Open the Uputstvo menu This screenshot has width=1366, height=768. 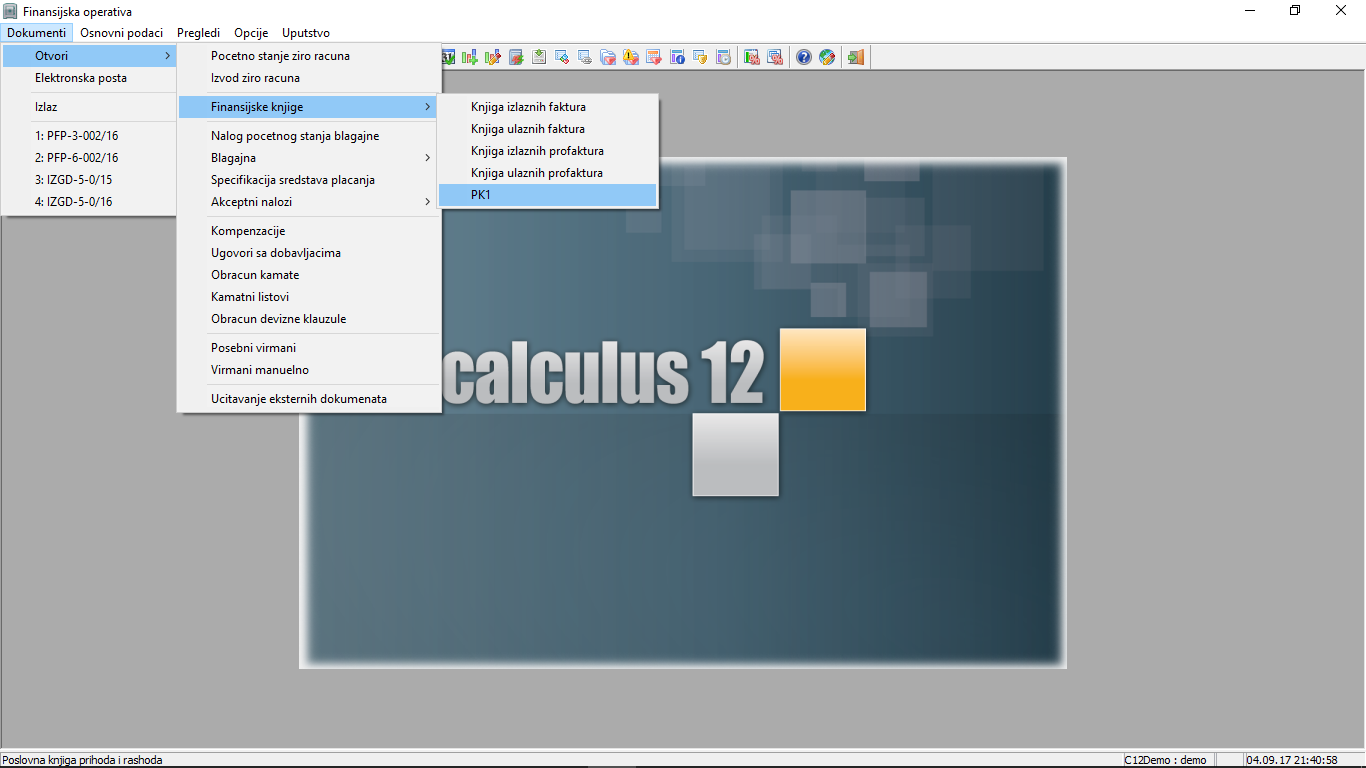click(x=306, y=33)
